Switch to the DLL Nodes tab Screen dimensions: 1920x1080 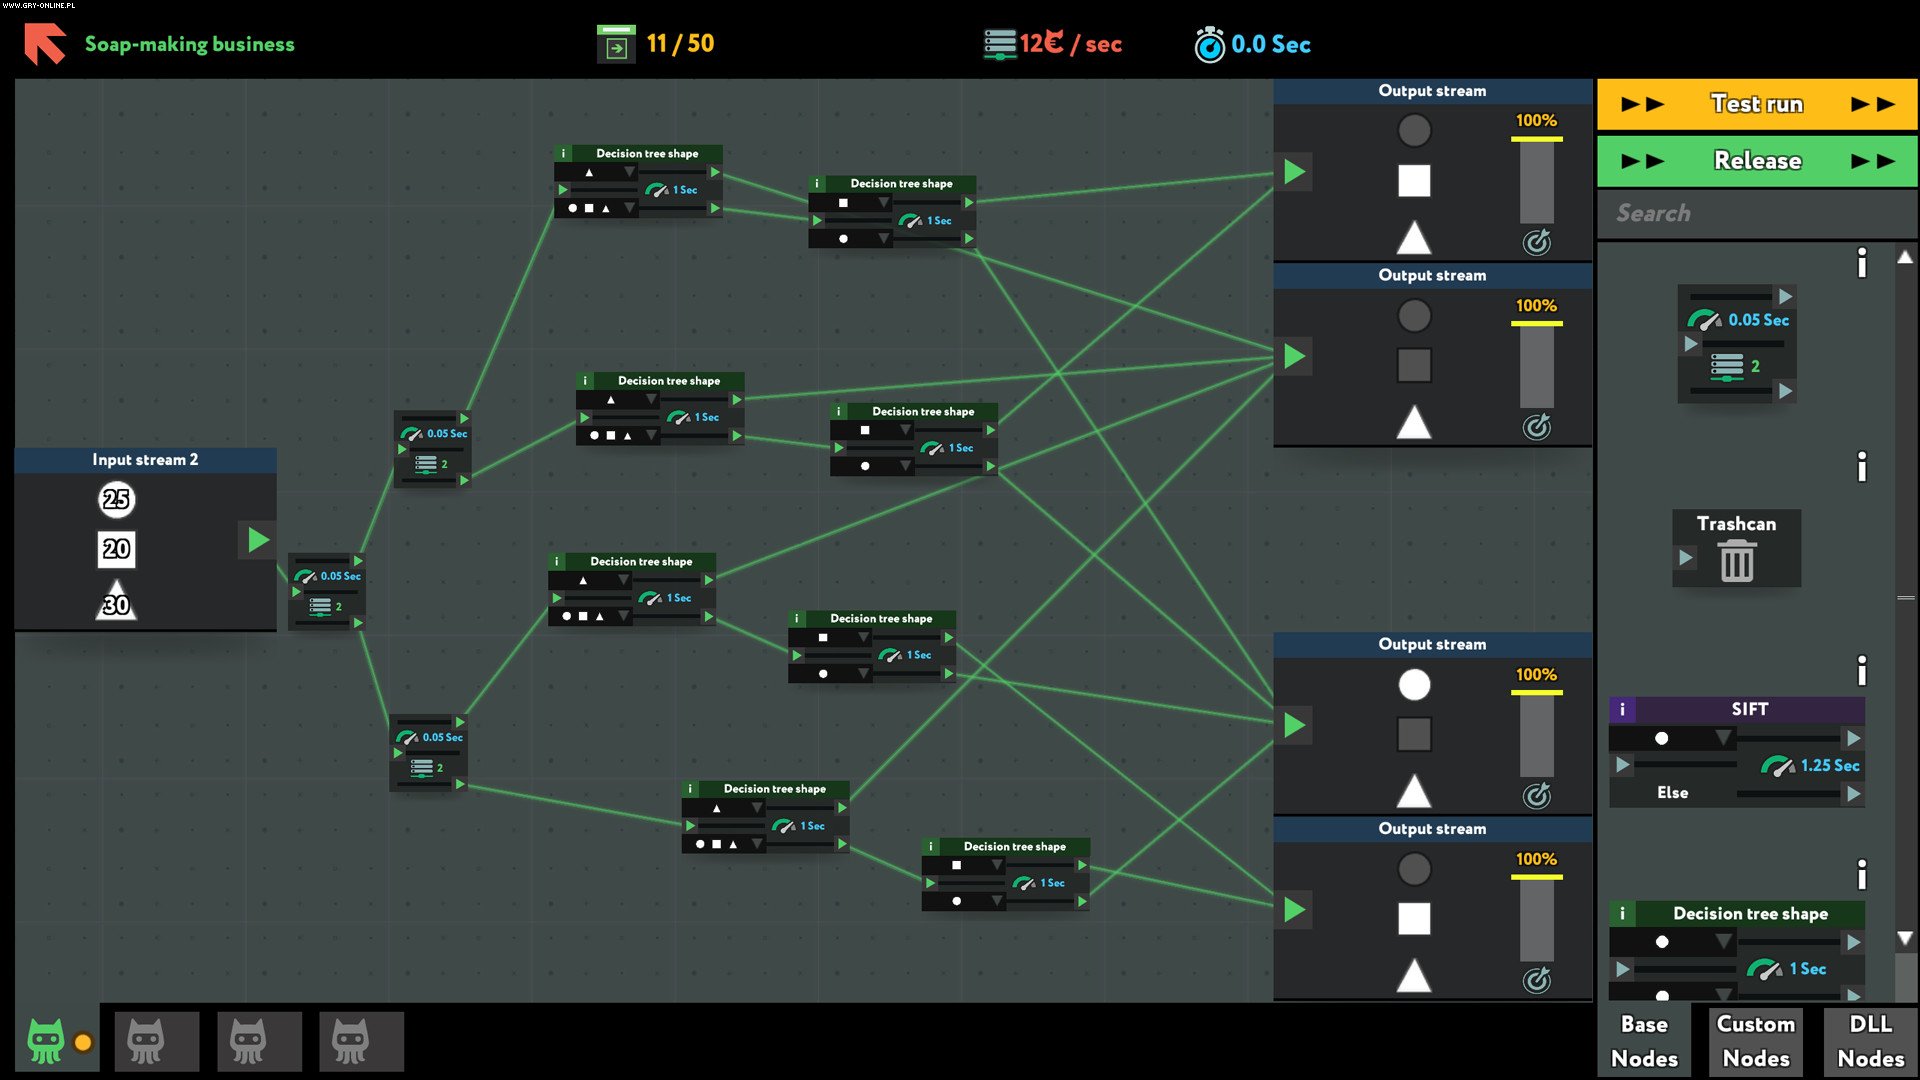coord(1870,1040)
